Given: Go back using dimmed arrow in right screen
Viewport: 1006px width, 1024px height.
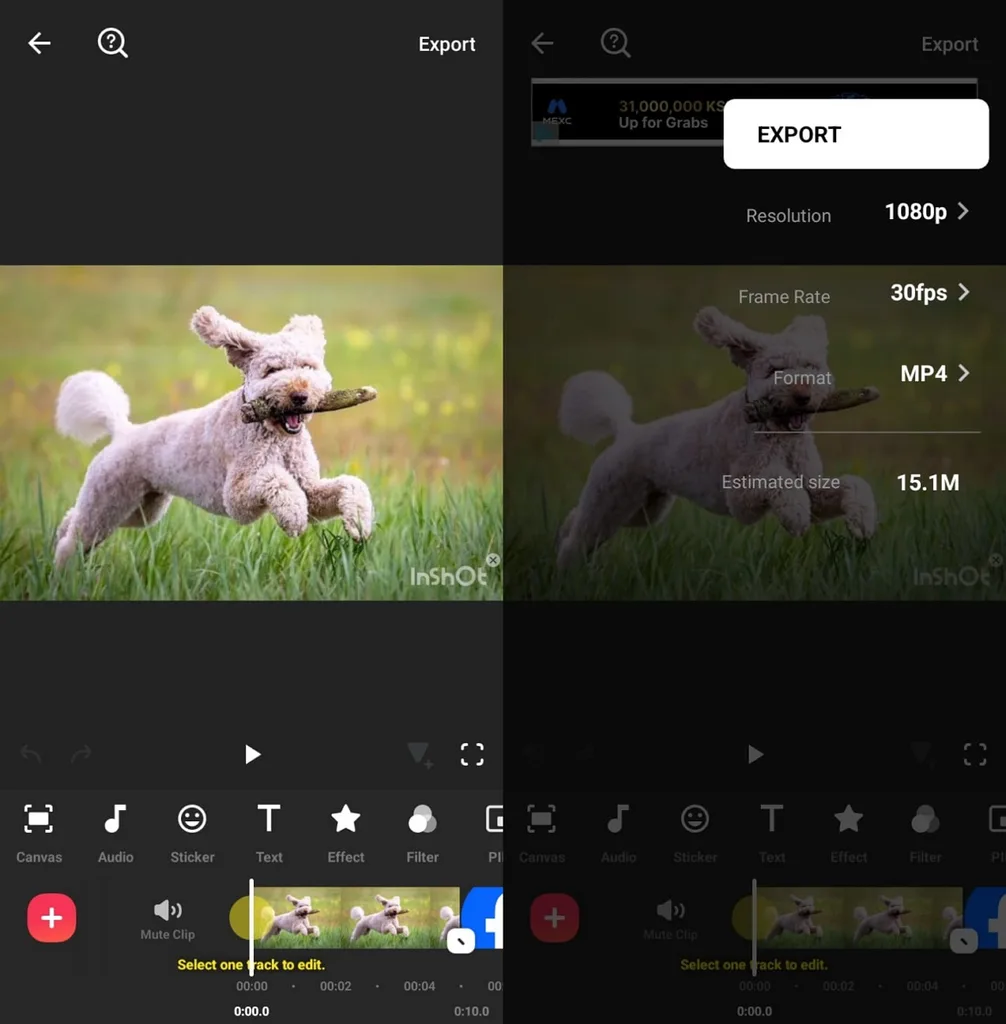Looking at the screenshot, I should point(542,43).
